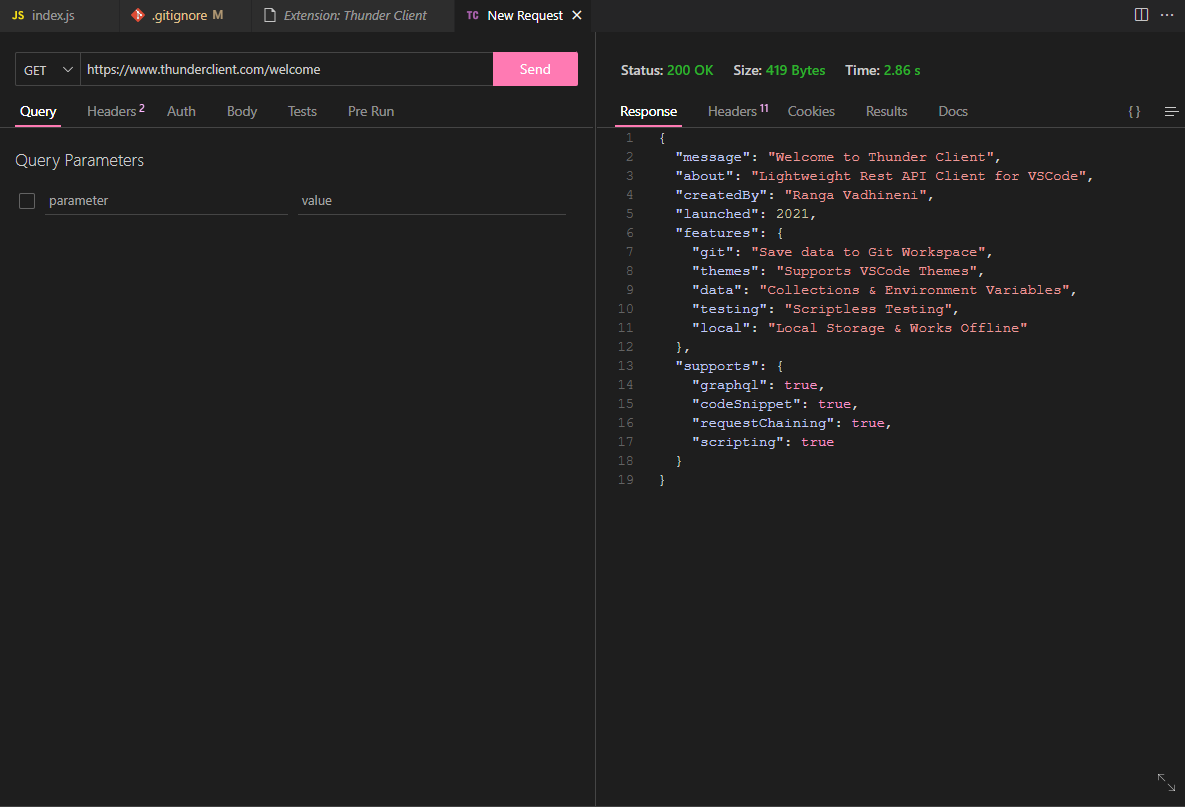Click the "supports" key line
1185x807 pixels.
point(729,366)
